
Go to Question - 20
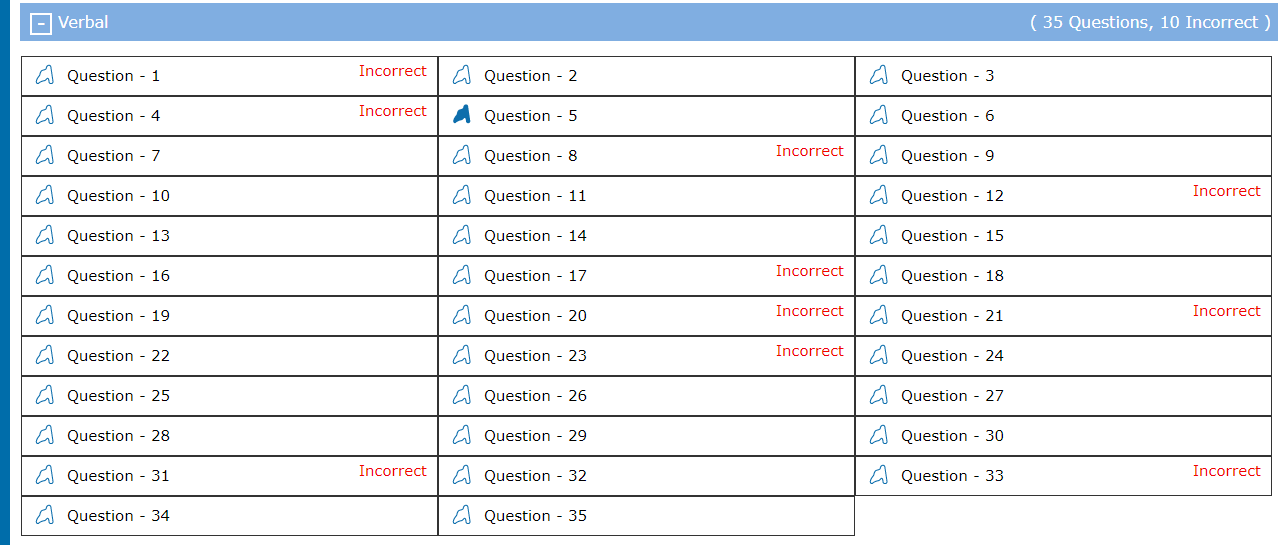(x=535, y=316)
